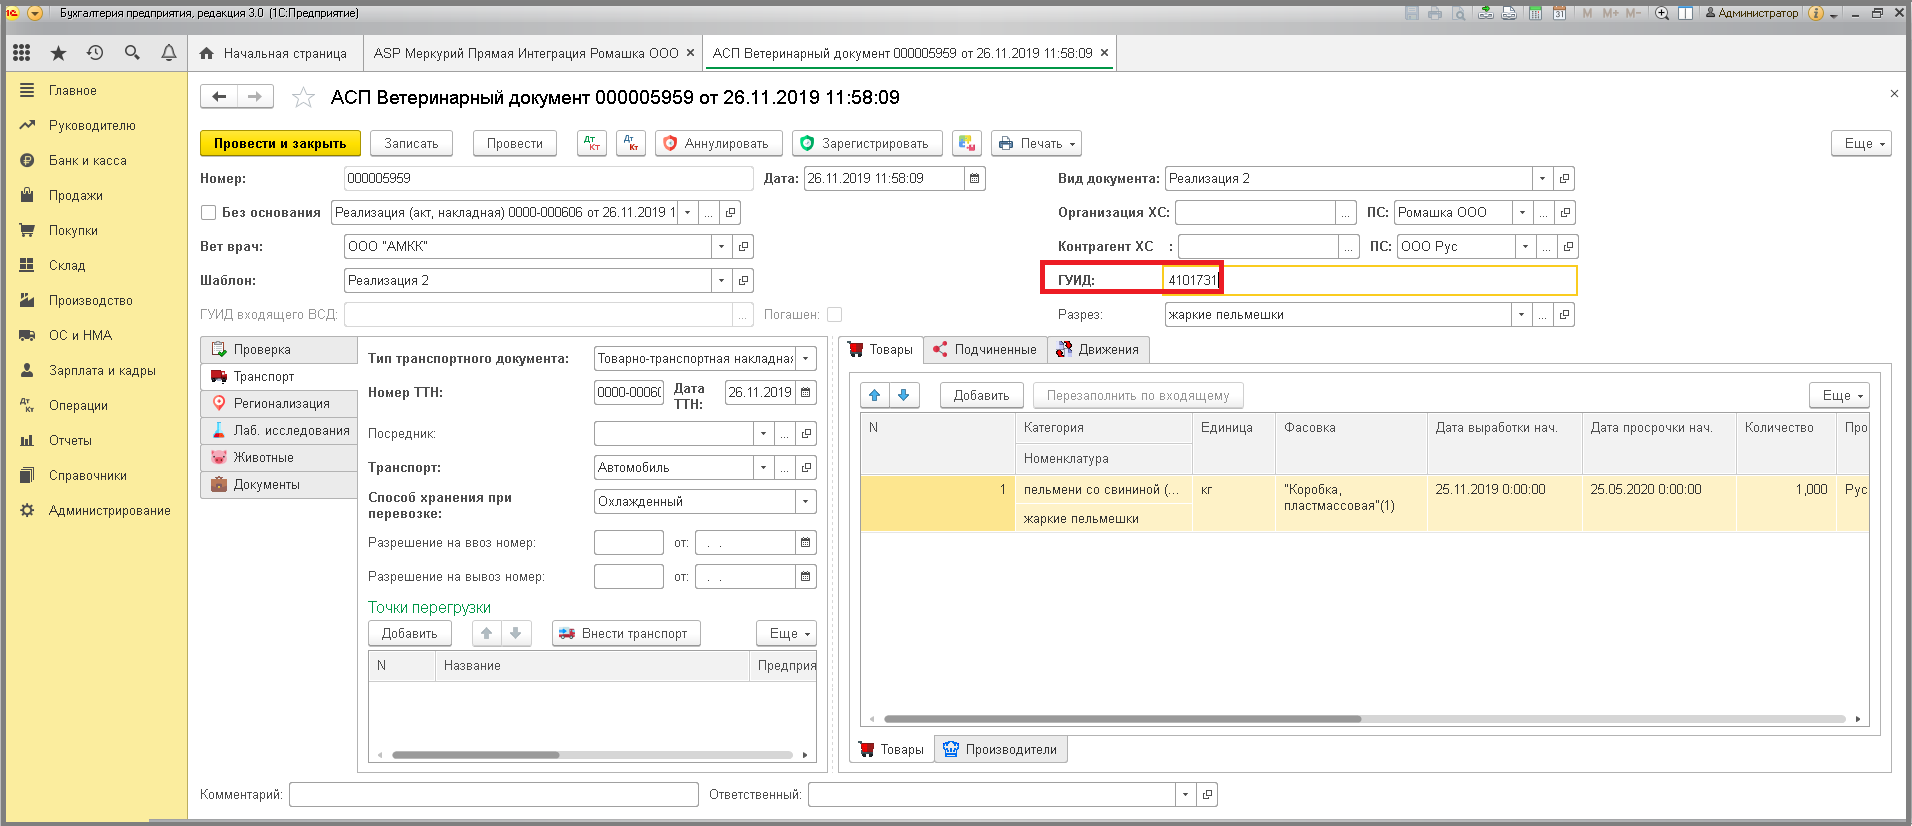Click Провести и закрыть
The width and height of the screenshot is (1912, 826).
280,143
